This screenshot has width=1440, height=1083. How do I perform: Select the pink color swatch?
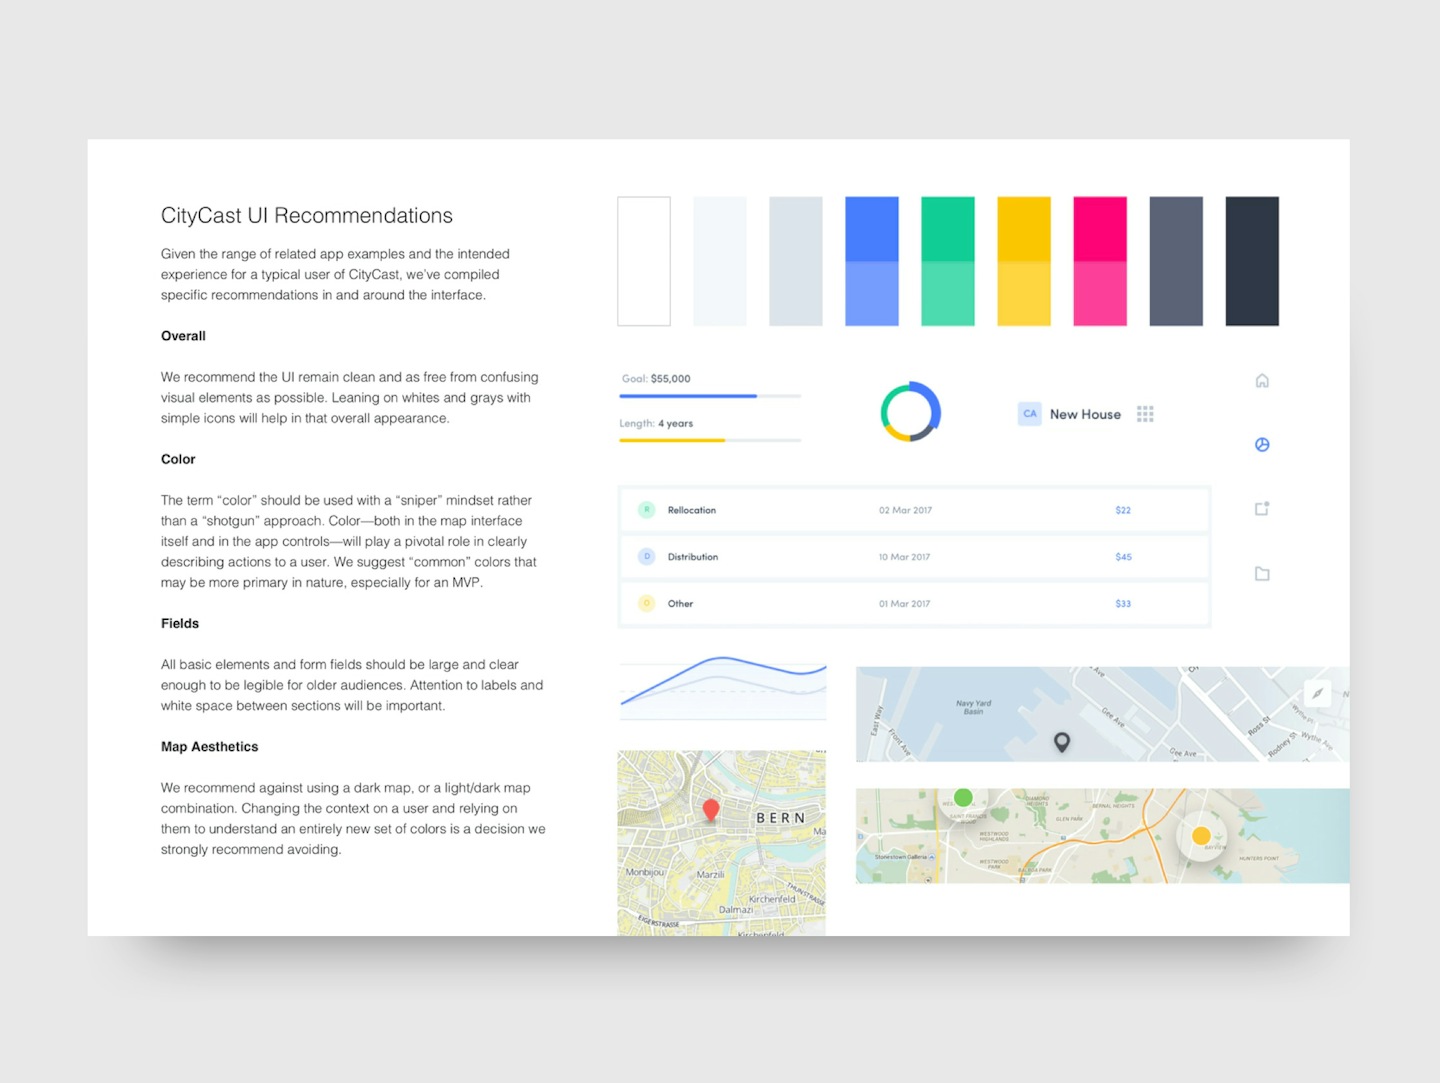(x=1099, y=261)
